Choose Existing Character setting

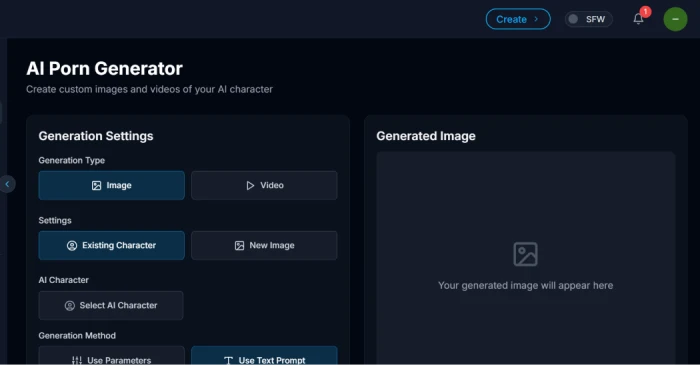[x=112, y=245]
